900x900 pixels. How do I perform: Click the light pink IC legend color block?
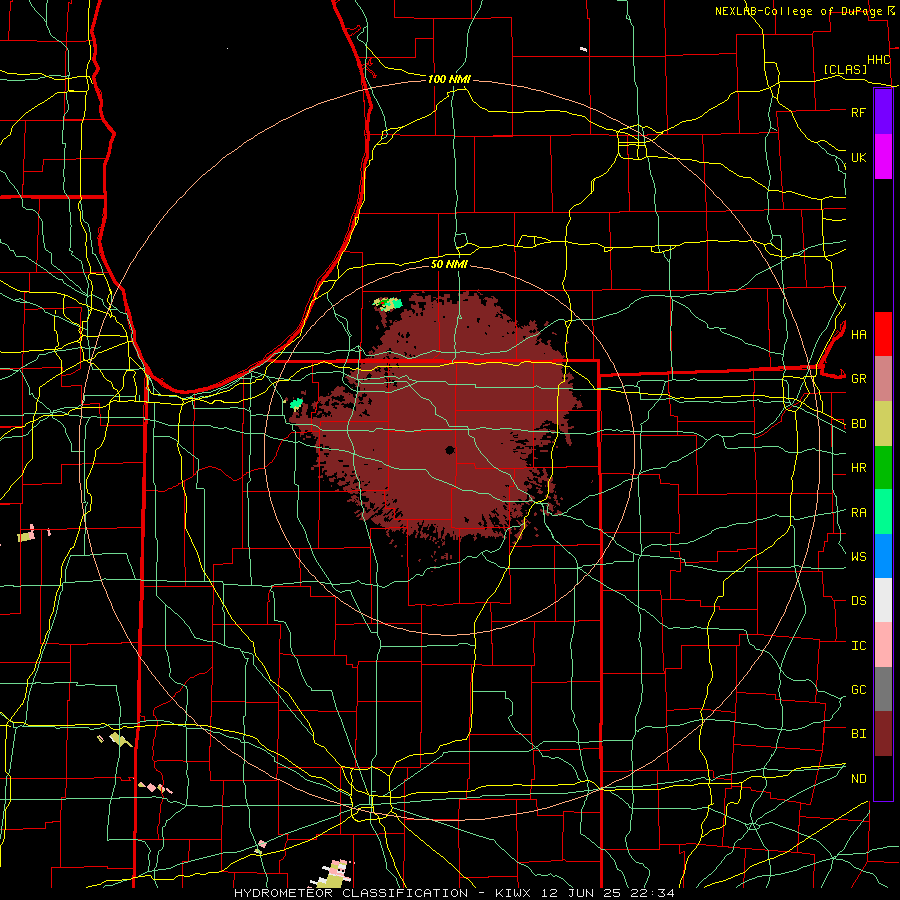(x=883, y=645)
